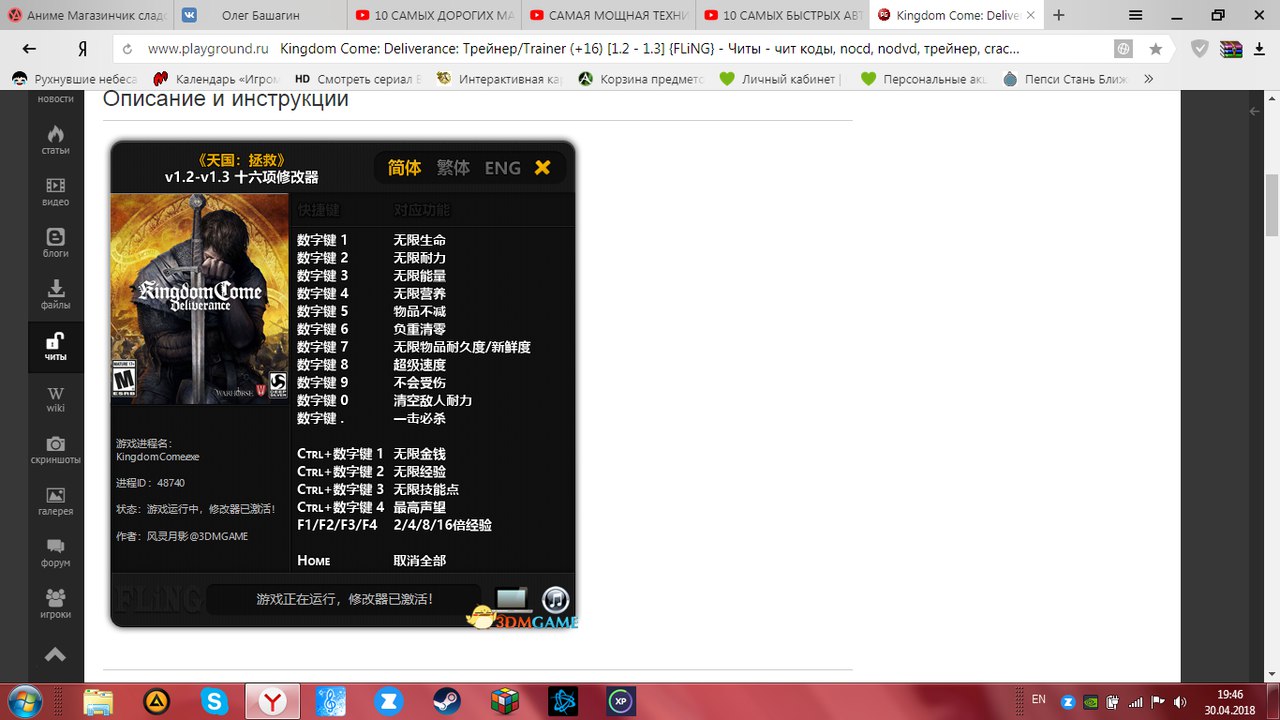Open the Windows Start menu
This screenshot has height=720, width=1280.
pyautogui.click(x=25, y=700)
